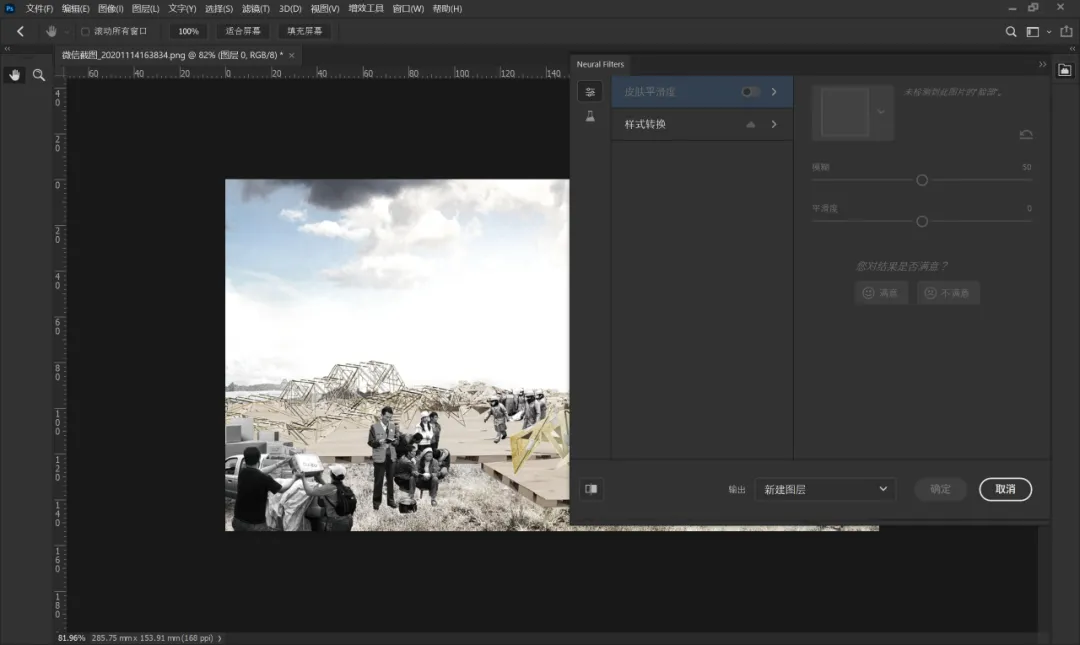The image size is (1080, 645).
Task: Open the beta filters flask icon
Action: [x=590, y=117]
